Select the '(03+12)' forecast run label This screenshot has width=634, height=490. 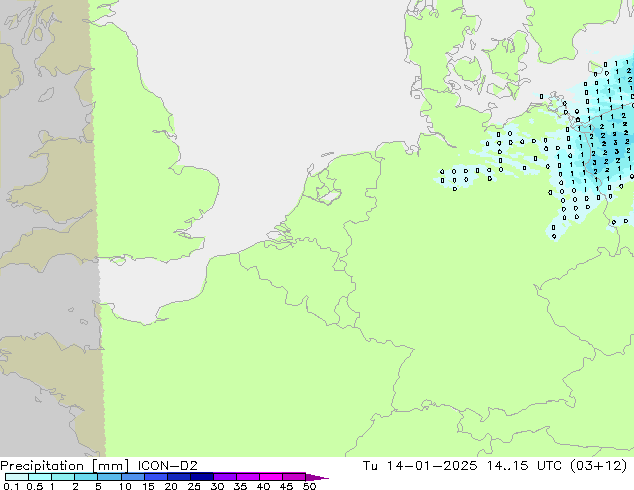(x=599, y=466)
